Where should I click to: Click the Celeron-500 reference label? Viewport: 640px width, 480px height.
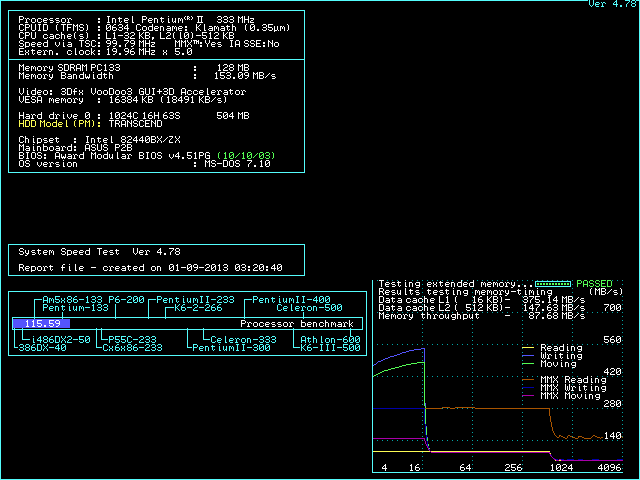coord(309,308)
